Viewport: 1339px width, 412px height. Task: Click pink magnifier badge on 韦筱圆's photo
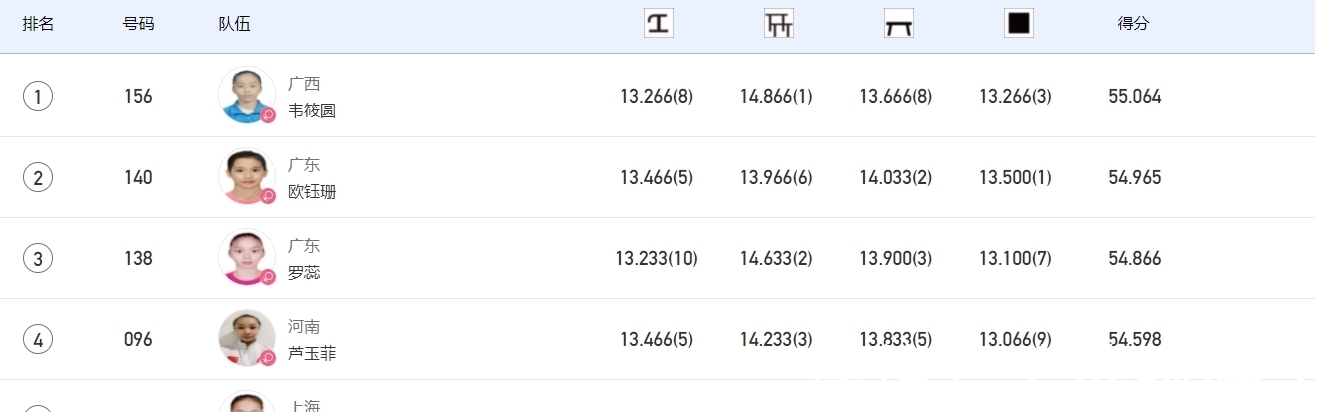click(x=268, y=115)
